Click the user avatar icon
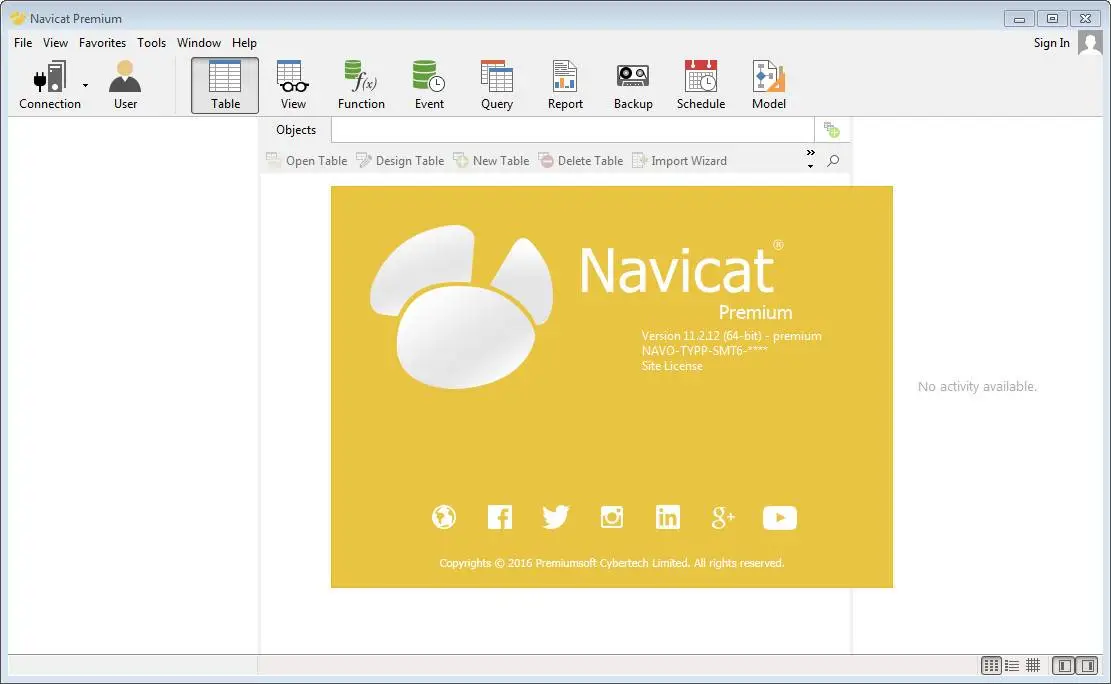The image size is (1111, 684). [x=1090, y=43]
